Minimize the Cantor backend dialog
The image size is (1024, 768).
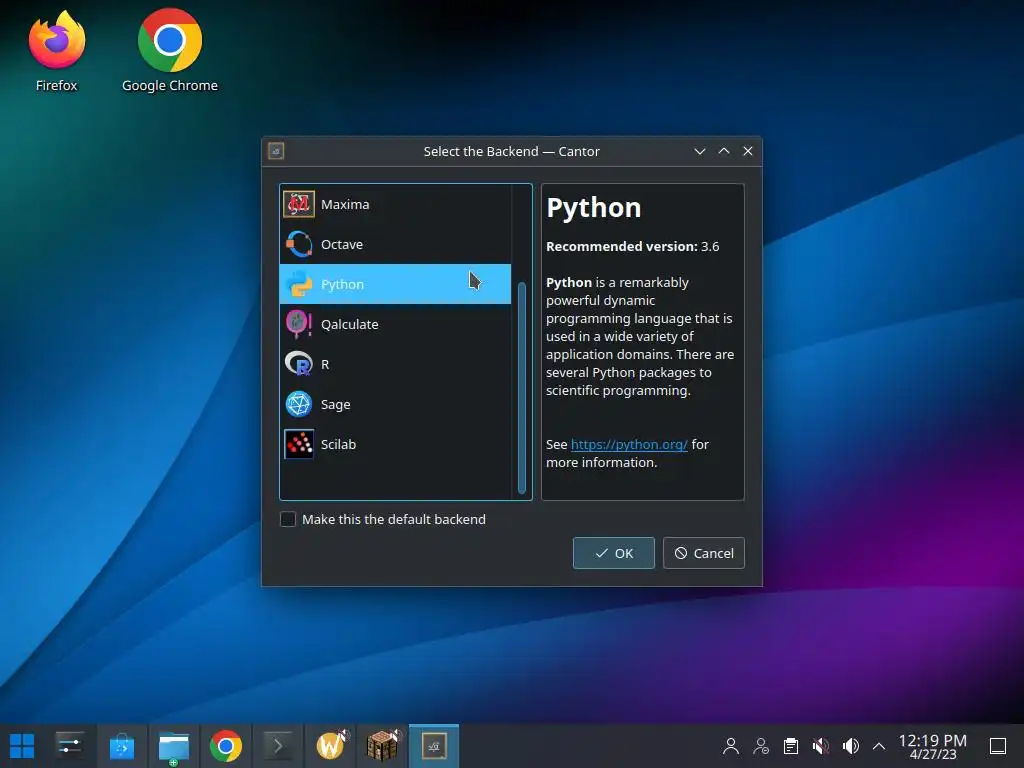coord(699,152)
